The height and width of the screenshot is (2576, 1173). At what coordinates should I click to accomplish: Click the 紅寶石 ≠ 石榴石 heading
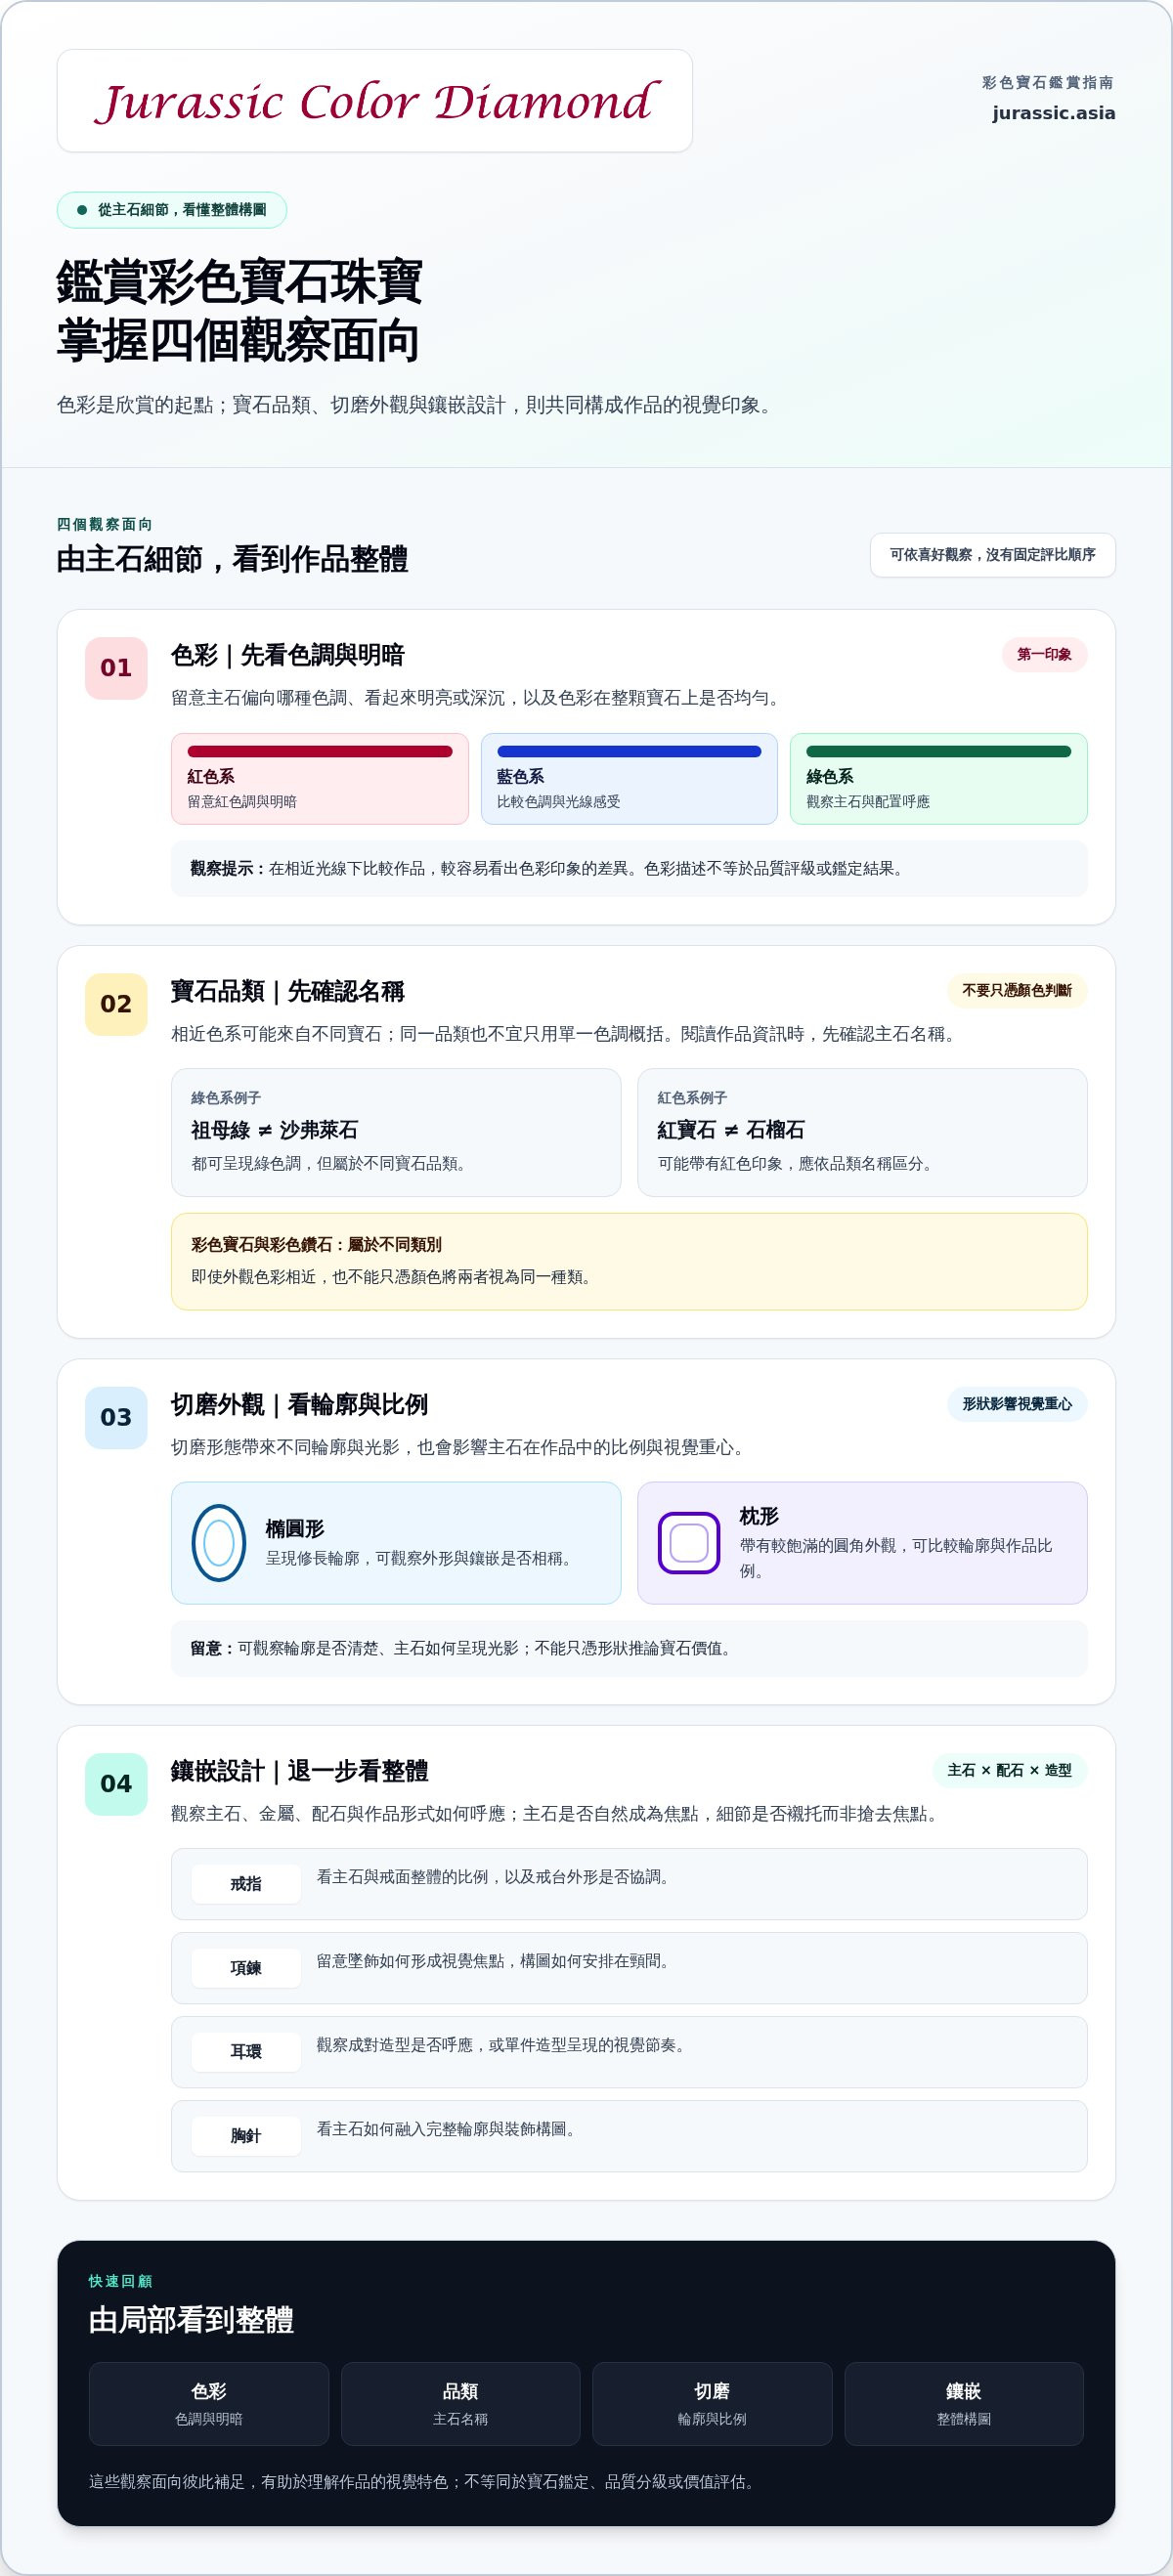731,1130
